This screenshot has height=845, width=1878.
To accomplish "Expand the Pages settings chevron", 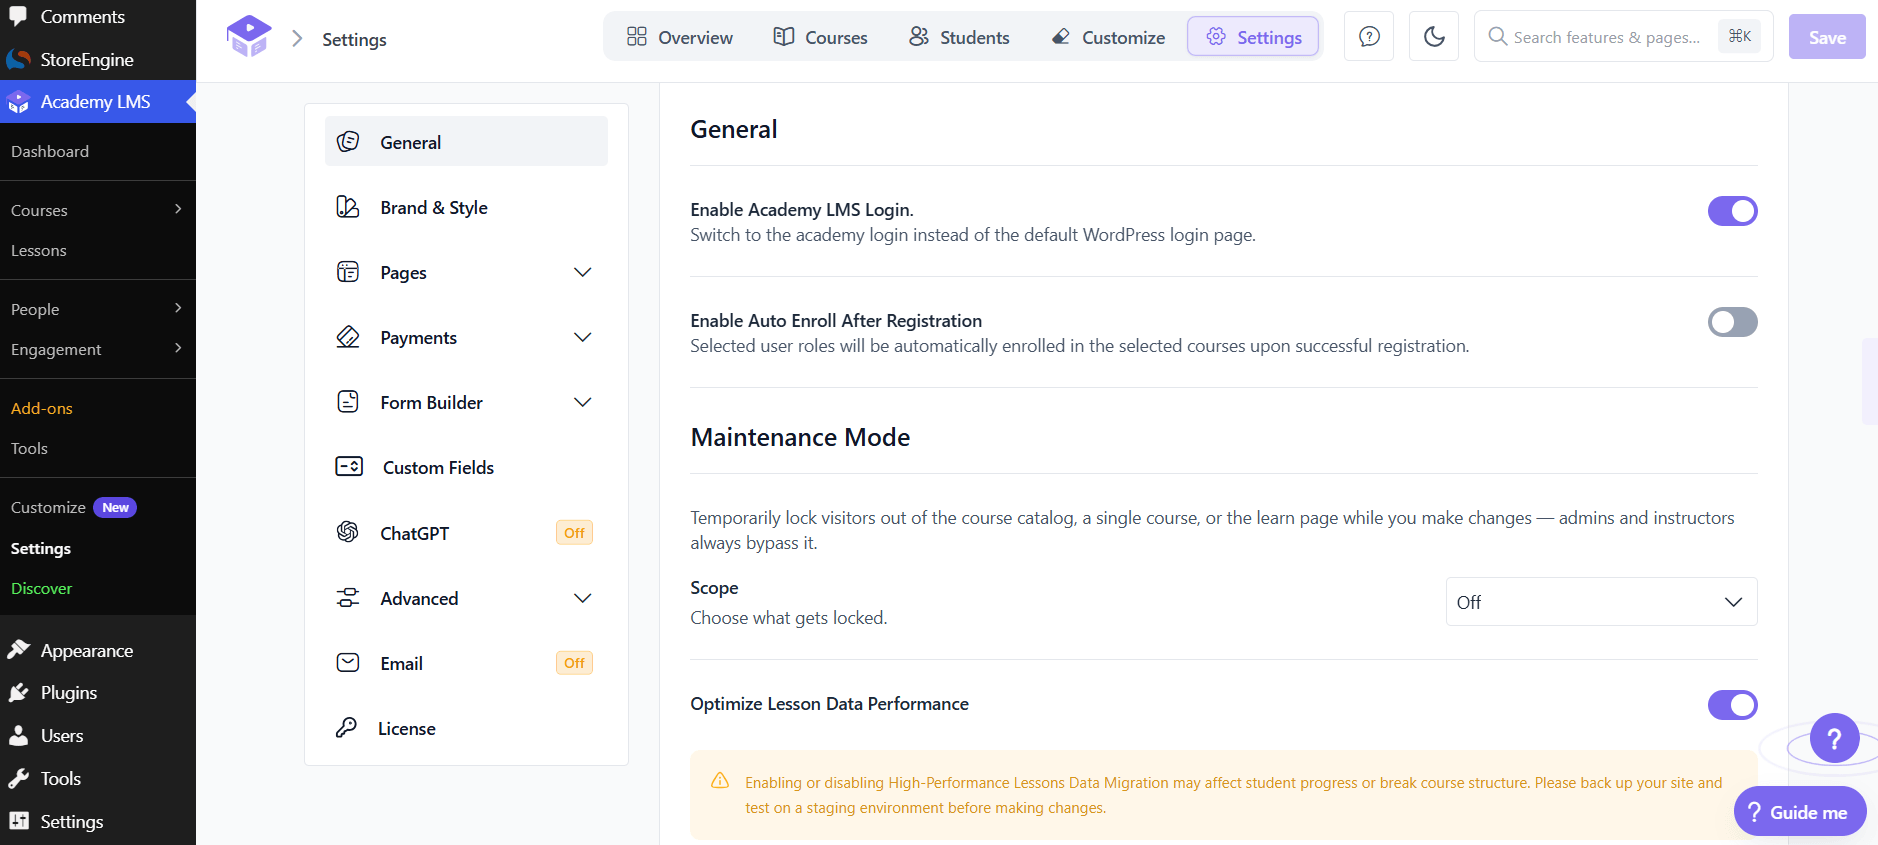I will 582,272.
